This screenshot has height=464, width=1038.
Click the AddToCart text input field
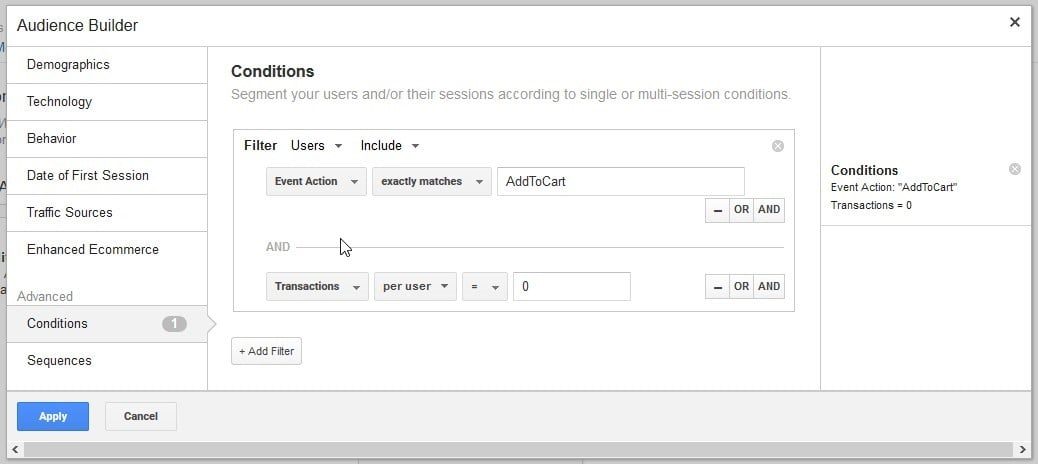(621, 181)
